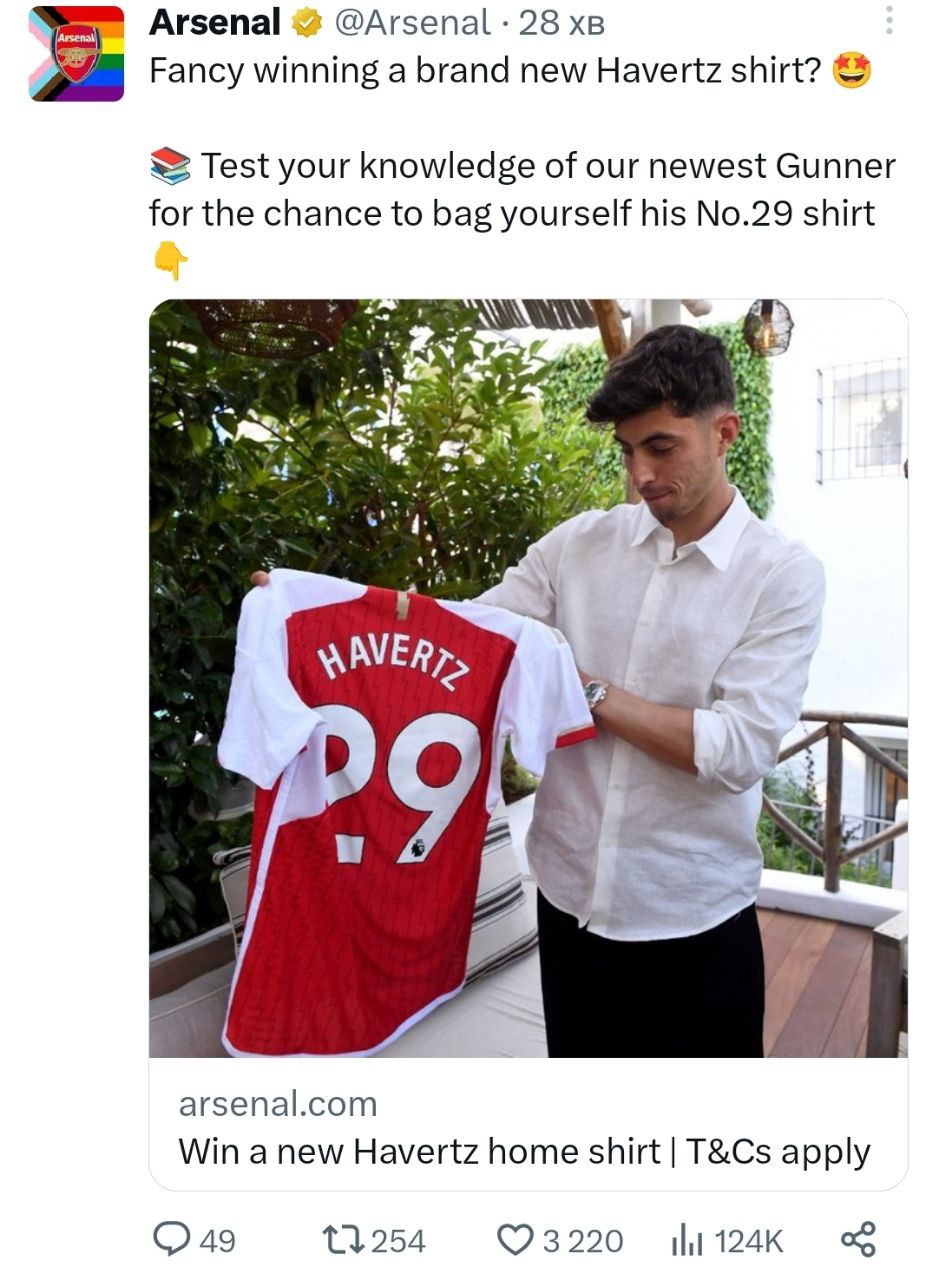Click the 49 replies count
This screenshot has width=937, height=1280.
(x=218, y=1241)
